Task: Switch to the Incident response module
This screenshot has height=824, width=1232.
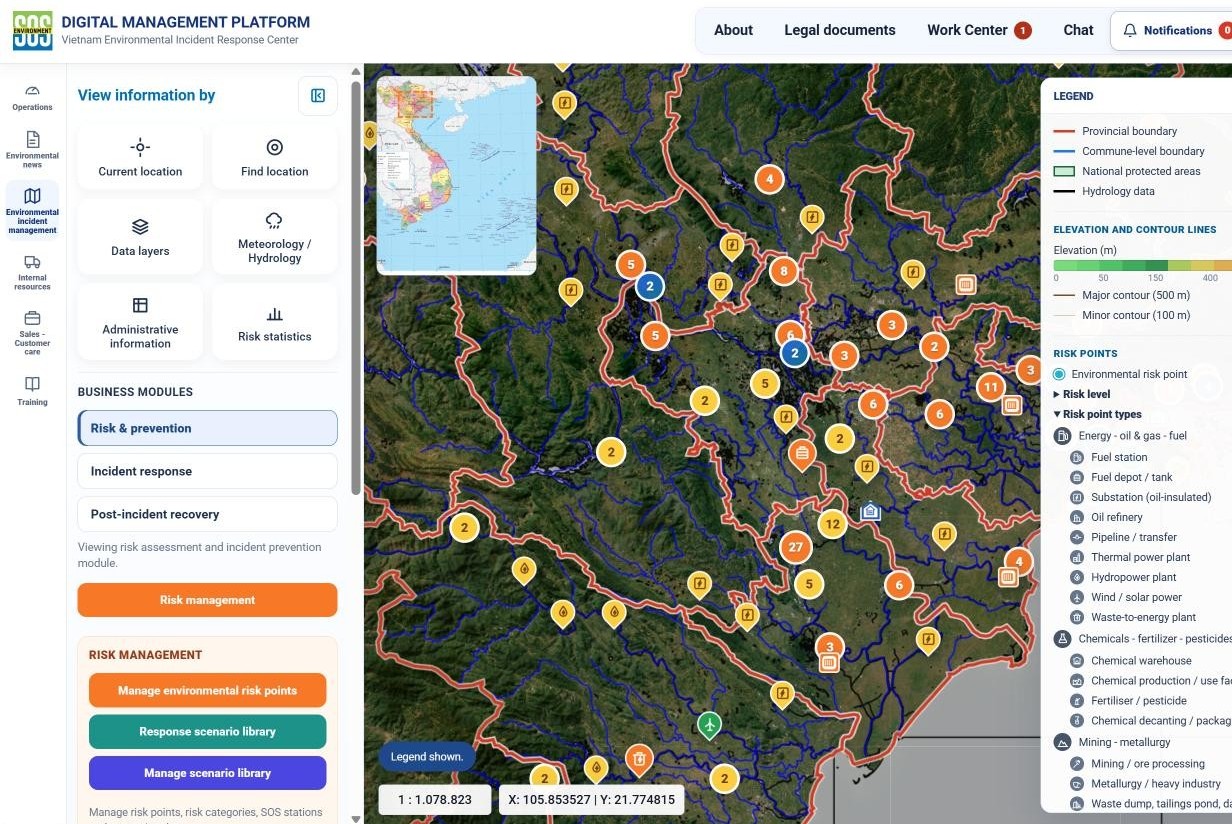Action: point(207,471)
